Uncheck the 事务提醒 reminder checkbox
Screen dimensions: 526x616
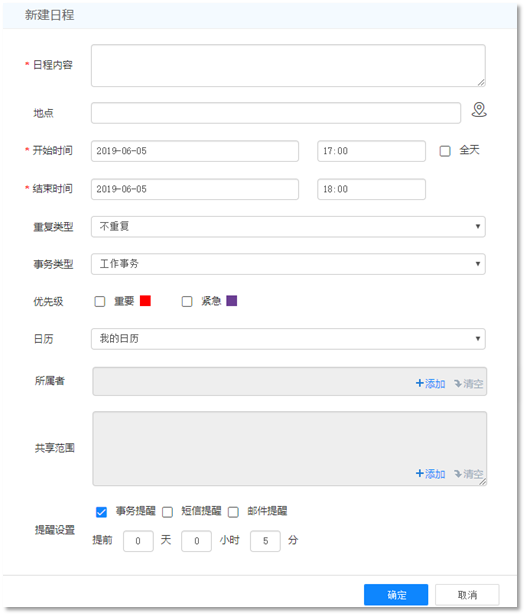pos(101,512)
